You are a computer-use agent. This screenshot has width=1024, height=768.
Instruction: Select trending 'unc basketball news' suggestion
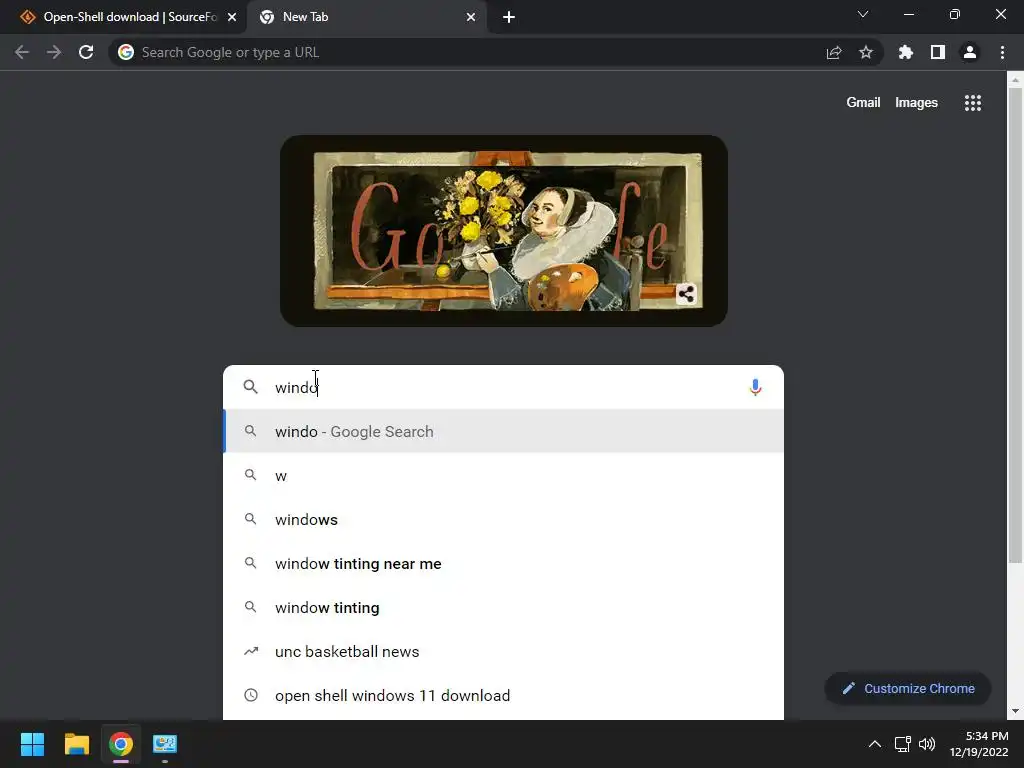click(504, 651)
